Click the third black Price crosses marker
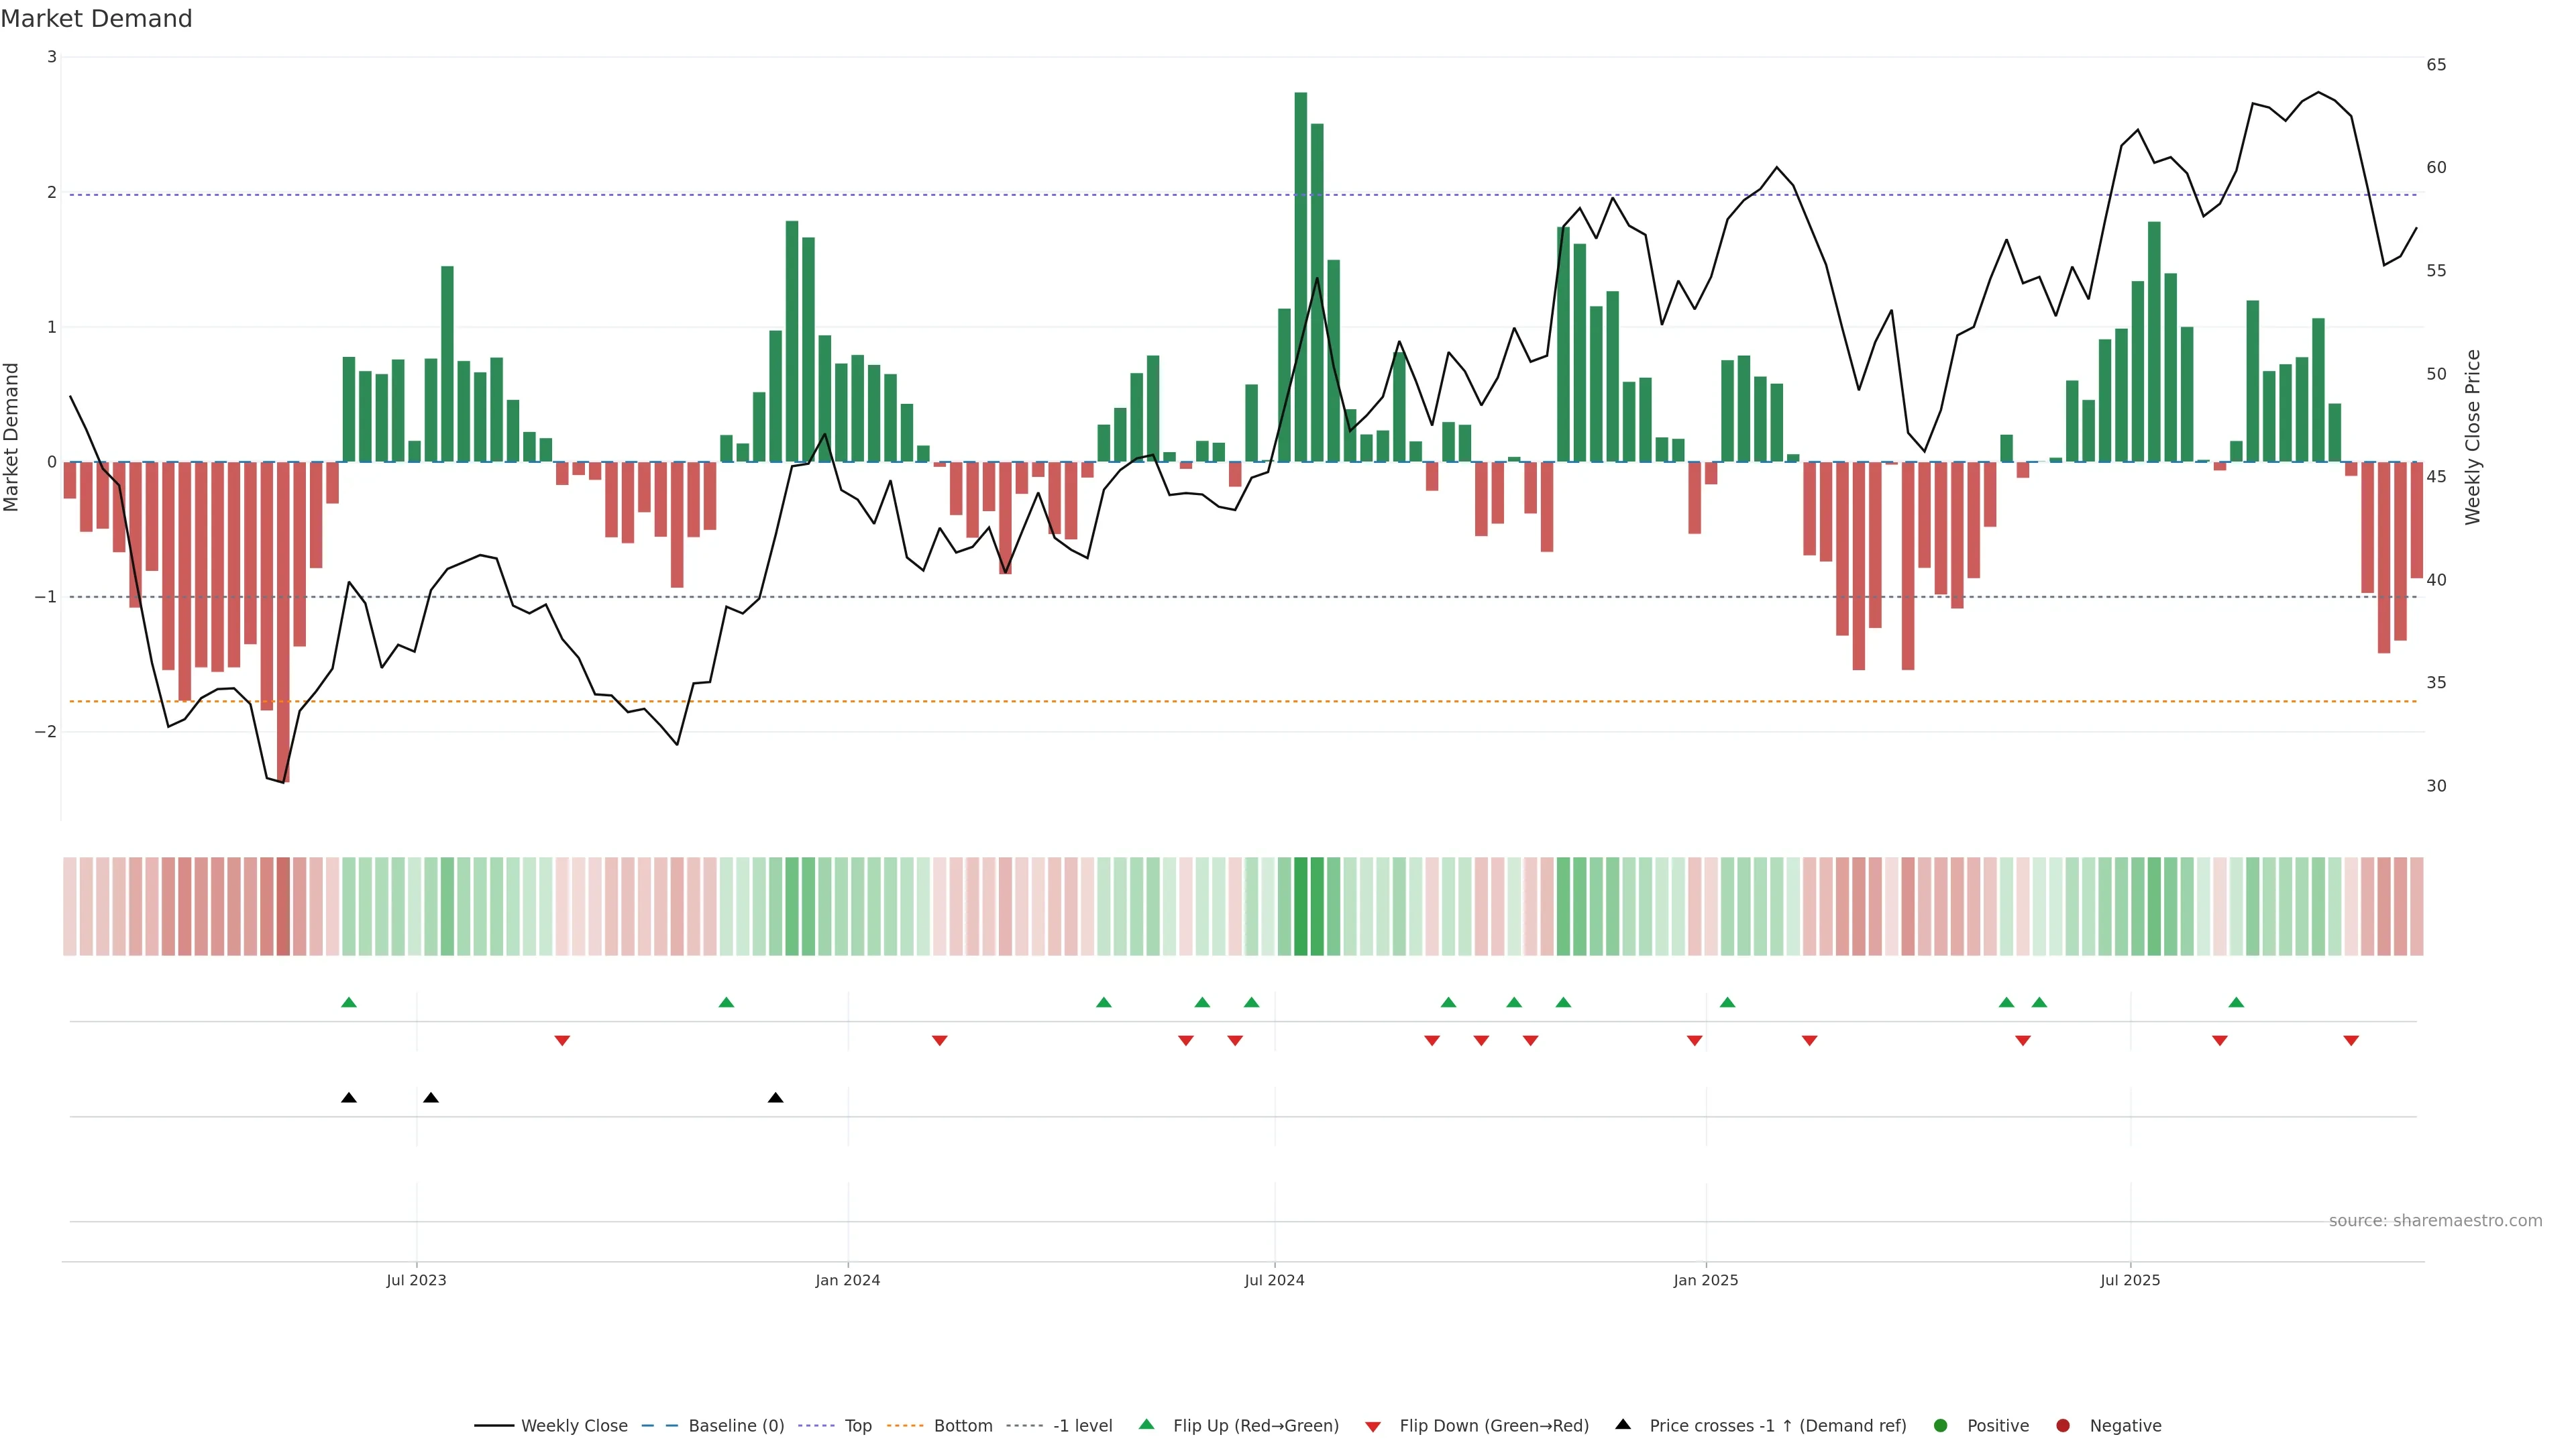This screenshot has width=2576, height=1449. (x=775, y=1098)
